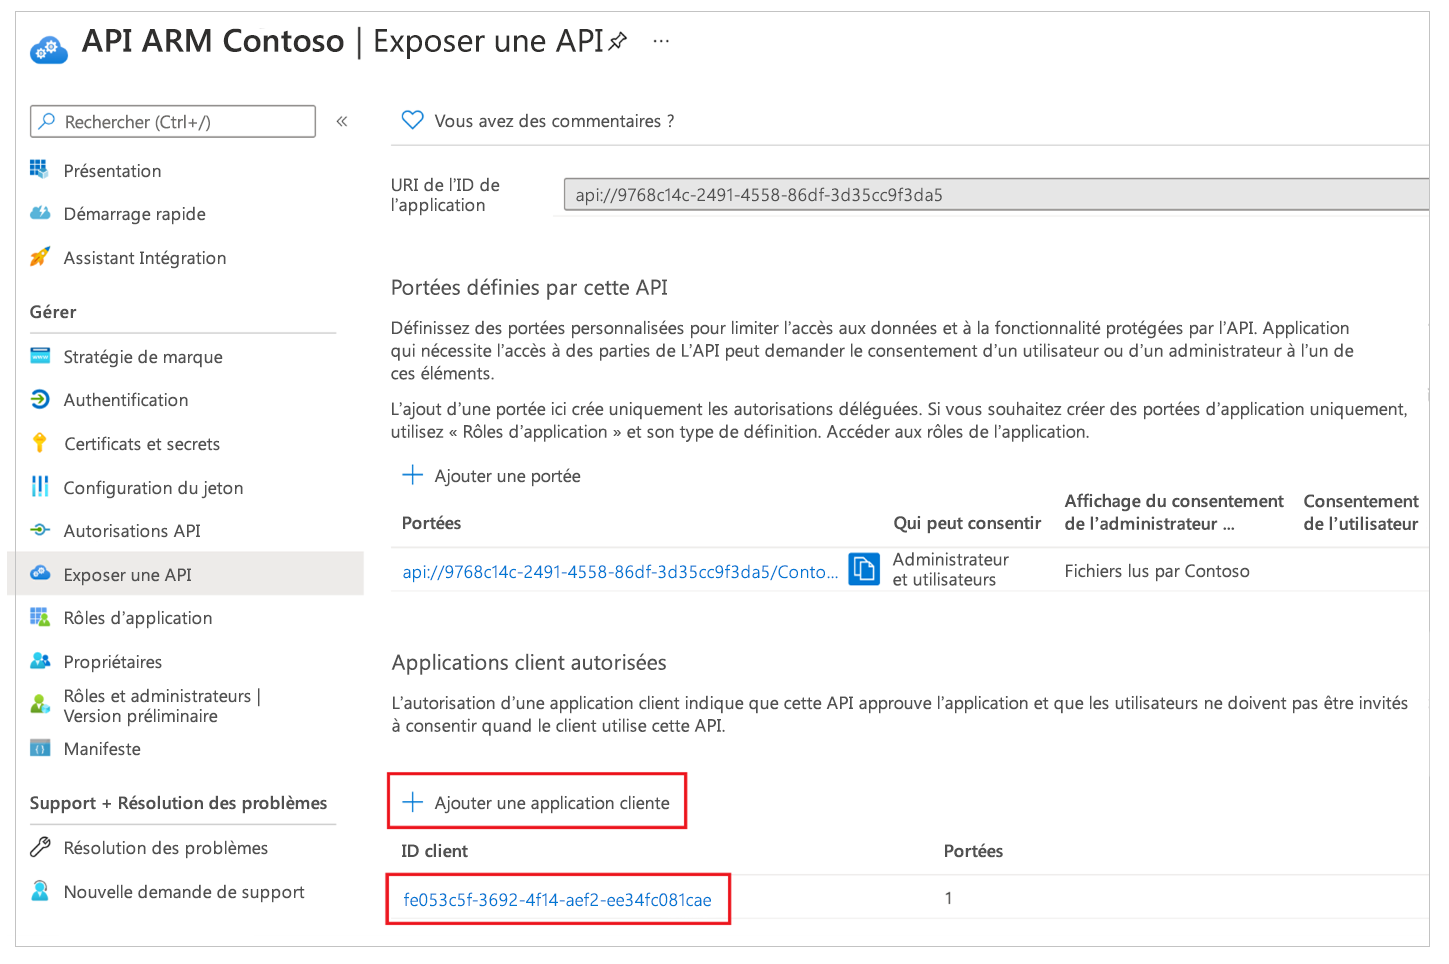Open the Contoso scope URI link
This screenshot has height=964, width=1449.
tap(619, 571)
